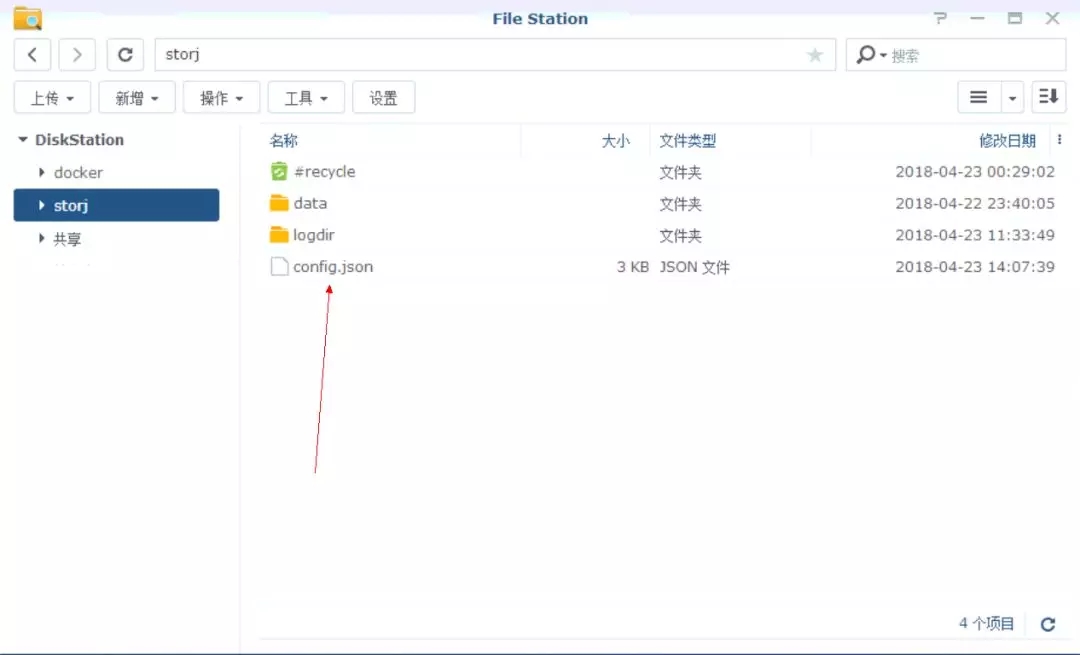Viewport: 1080px width, 655px height.
Task: Click the storj path address field
Action: pyautogui.click(x=495, y=54)
